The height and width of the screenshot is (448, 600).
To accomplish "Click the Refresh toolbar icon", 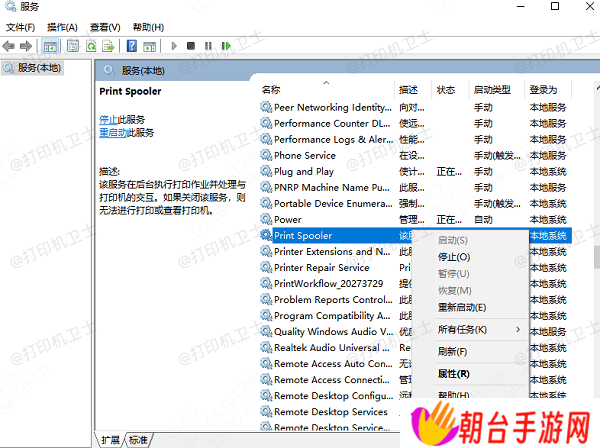I will (91, 46).
